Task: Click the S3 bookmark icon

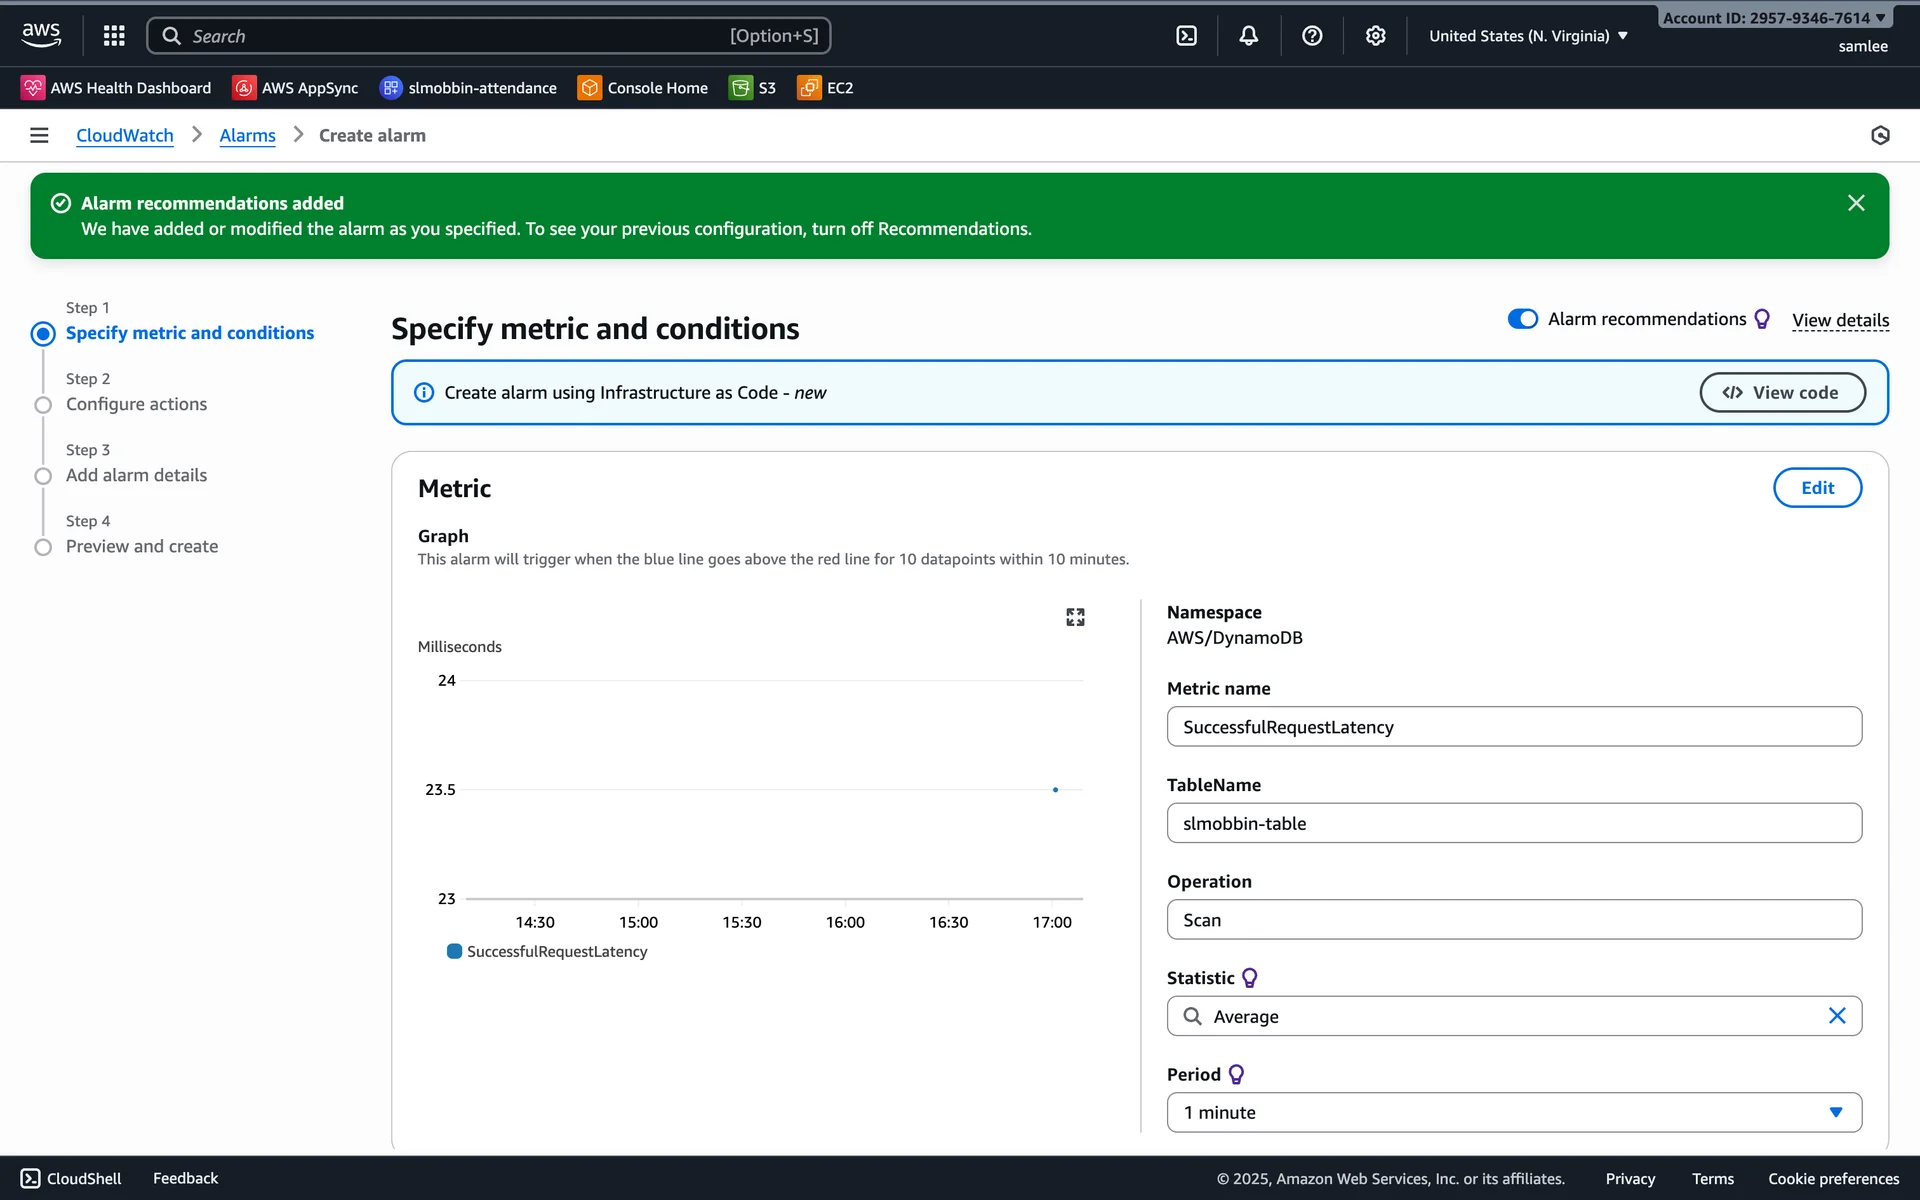Action: 741,88
